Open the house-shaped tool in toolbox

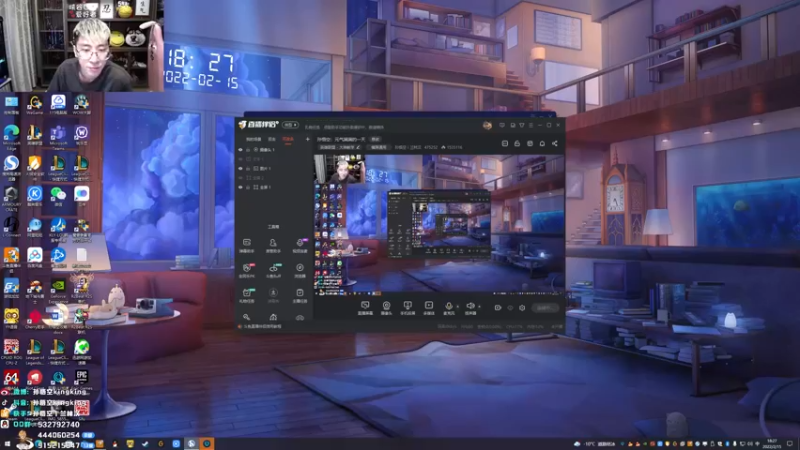(273, 317)
